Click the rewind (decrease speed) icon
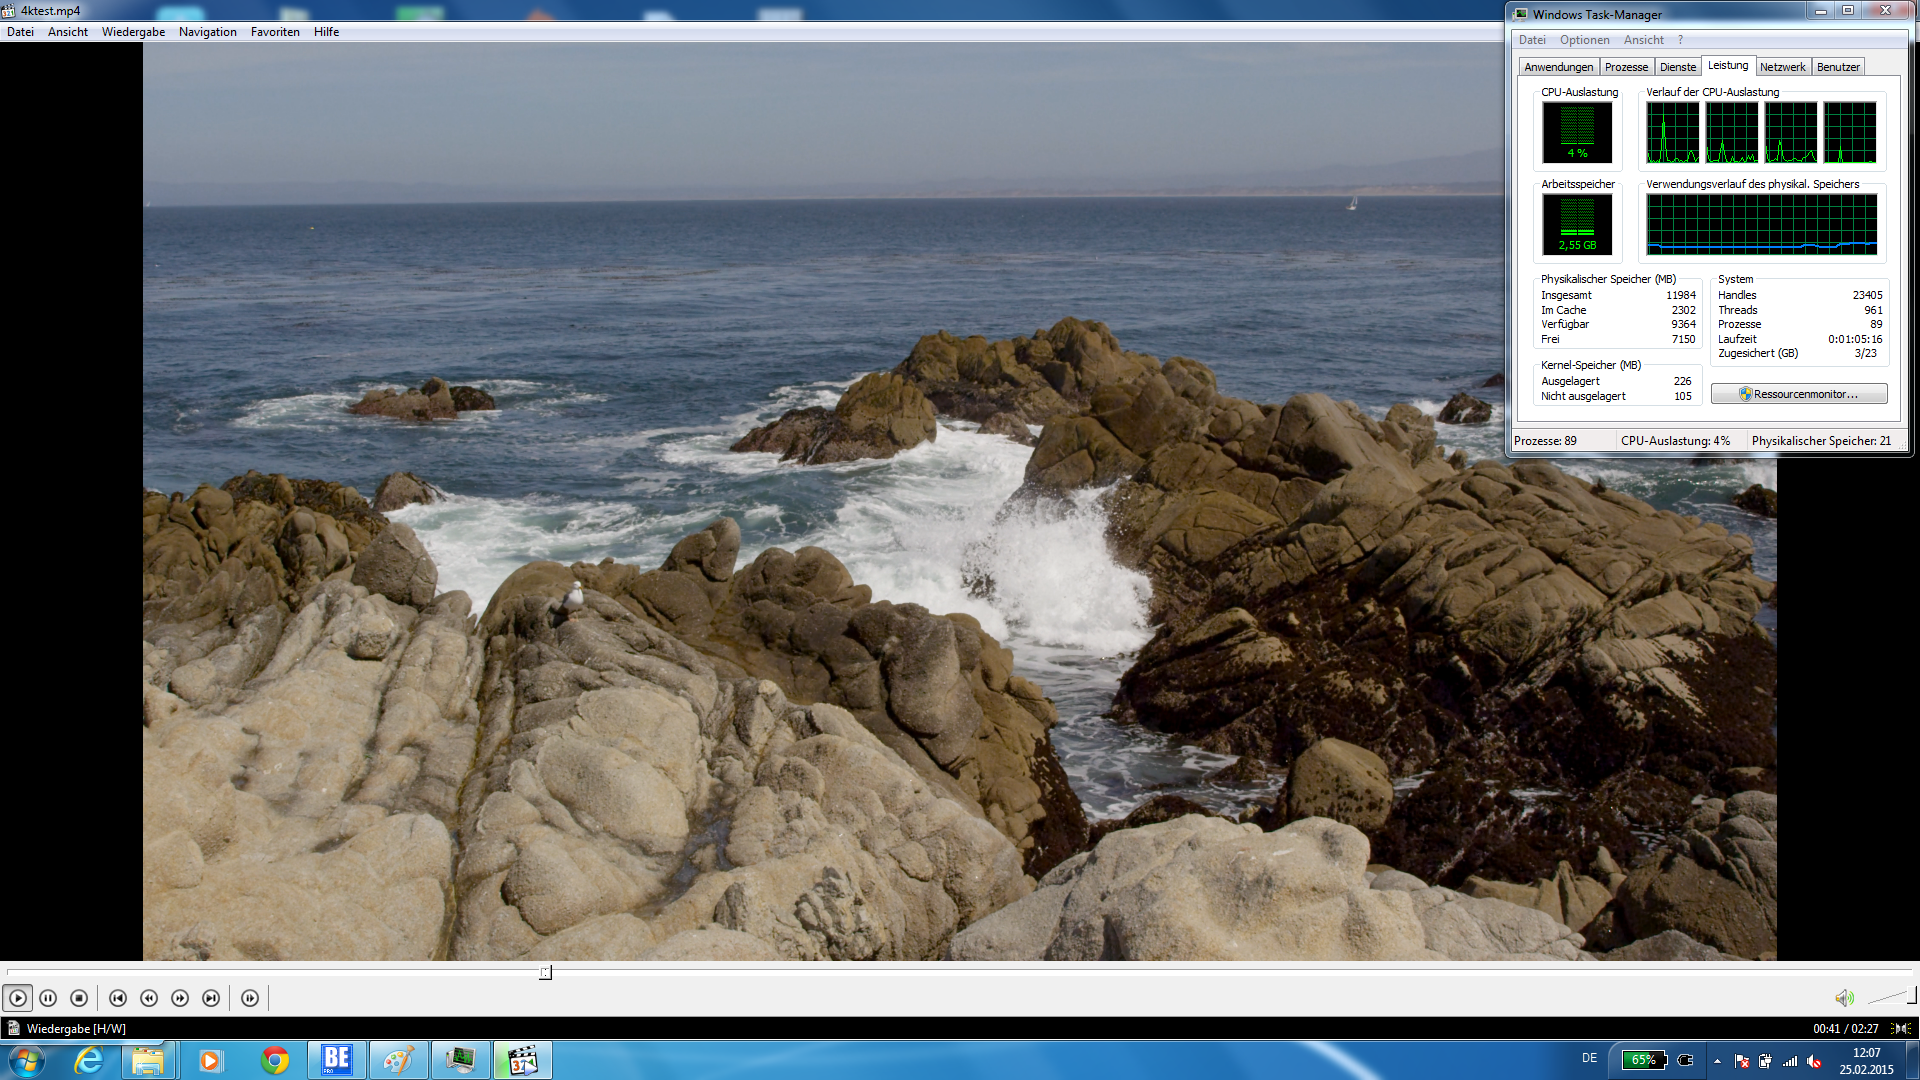 149,998
